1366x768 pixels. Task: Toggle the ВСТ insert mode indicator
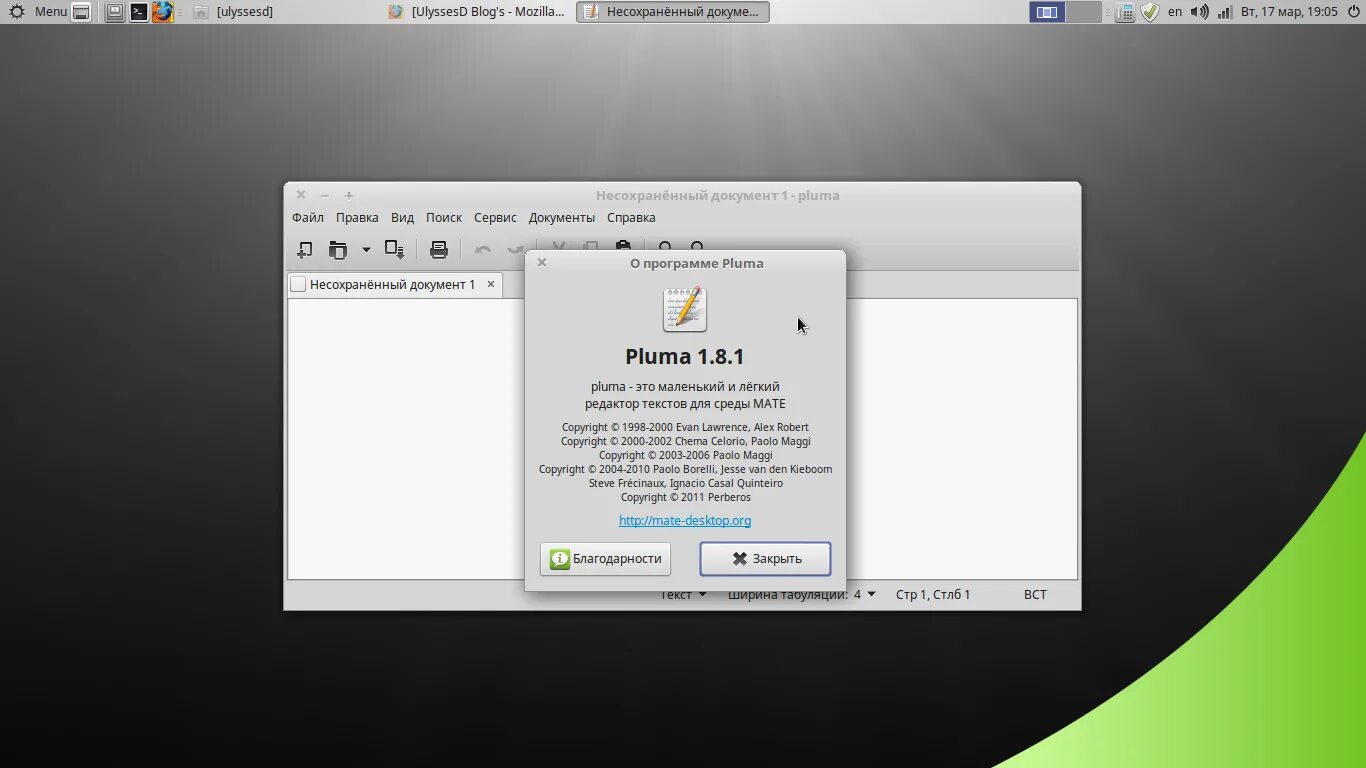click(1035, 594)
